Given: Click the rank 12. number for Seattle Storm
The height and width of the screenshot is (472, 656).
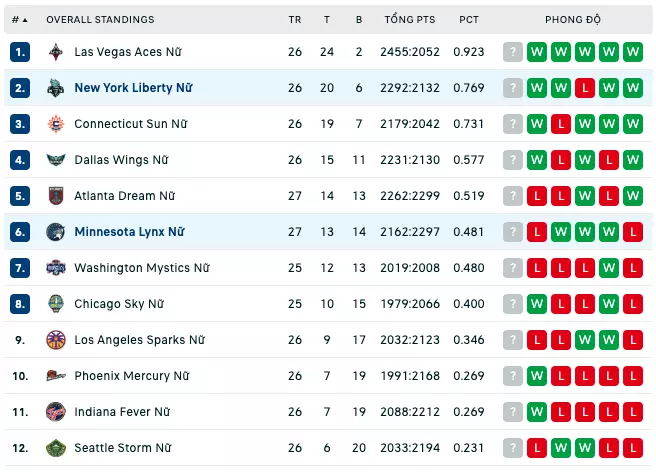Looking at the screenshot, I should [20, 448].
